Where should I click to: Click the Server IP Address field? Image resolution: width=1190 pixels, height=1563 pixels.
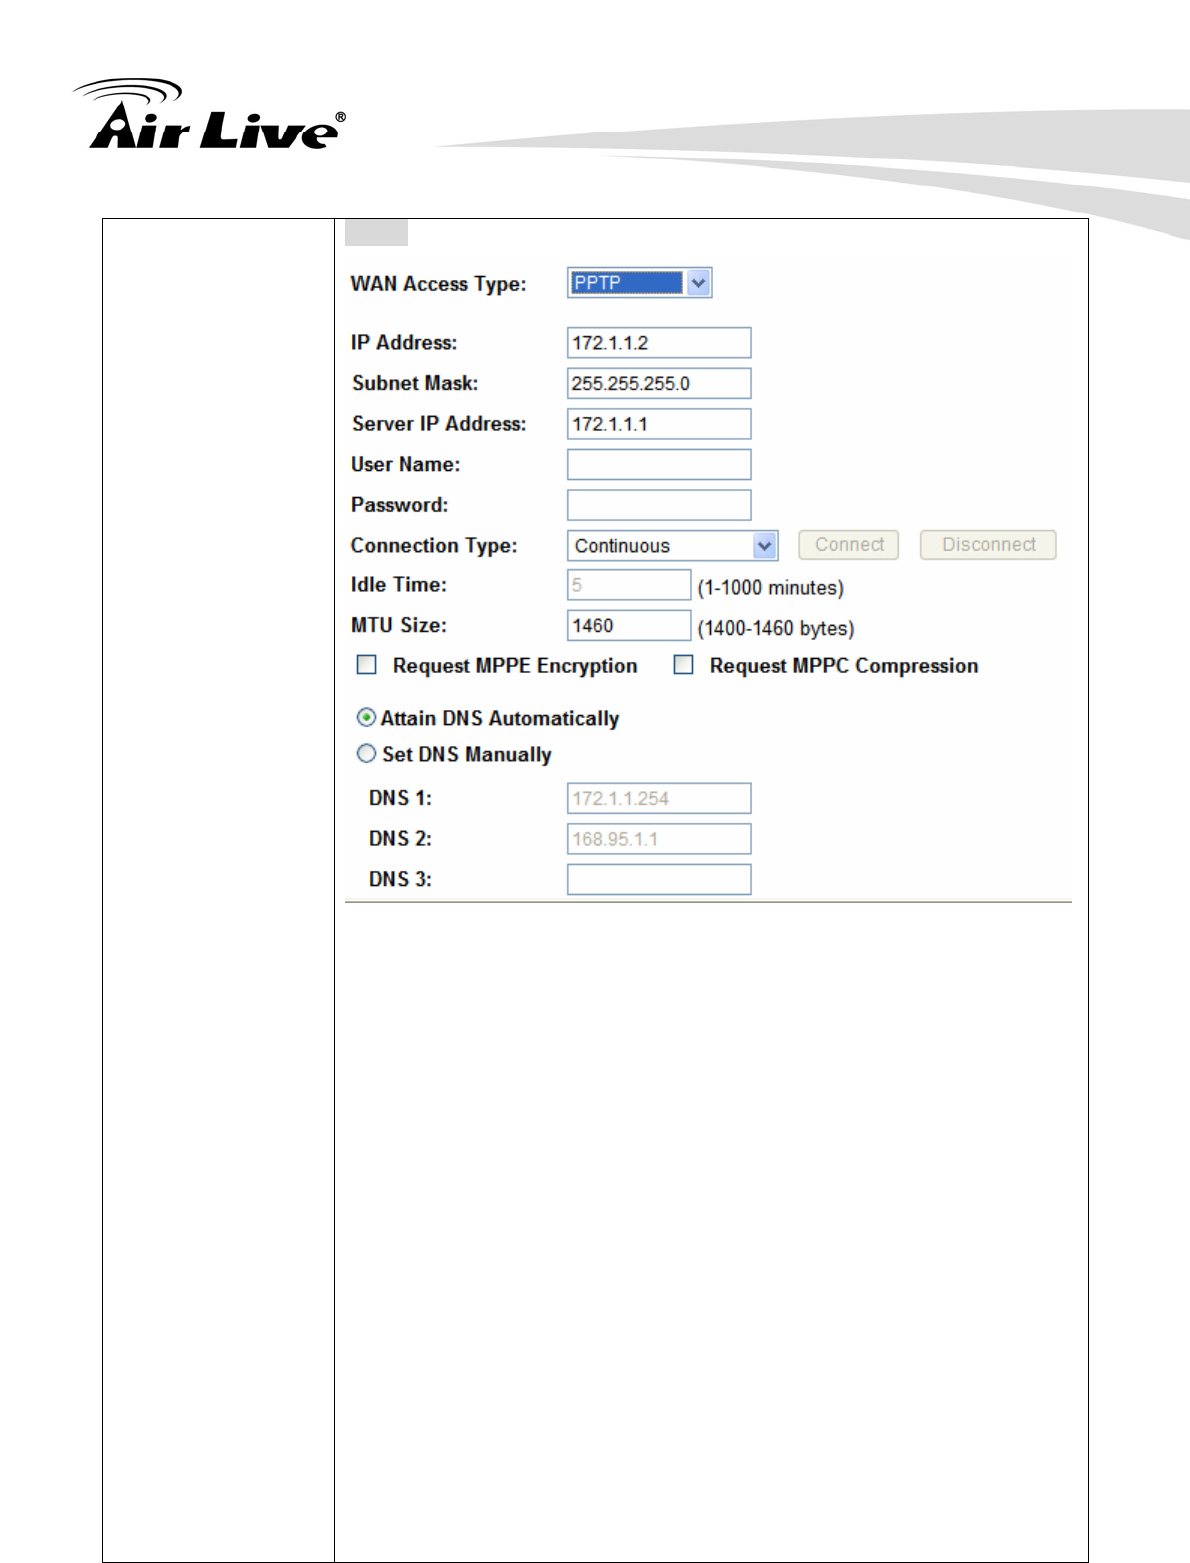659,424
